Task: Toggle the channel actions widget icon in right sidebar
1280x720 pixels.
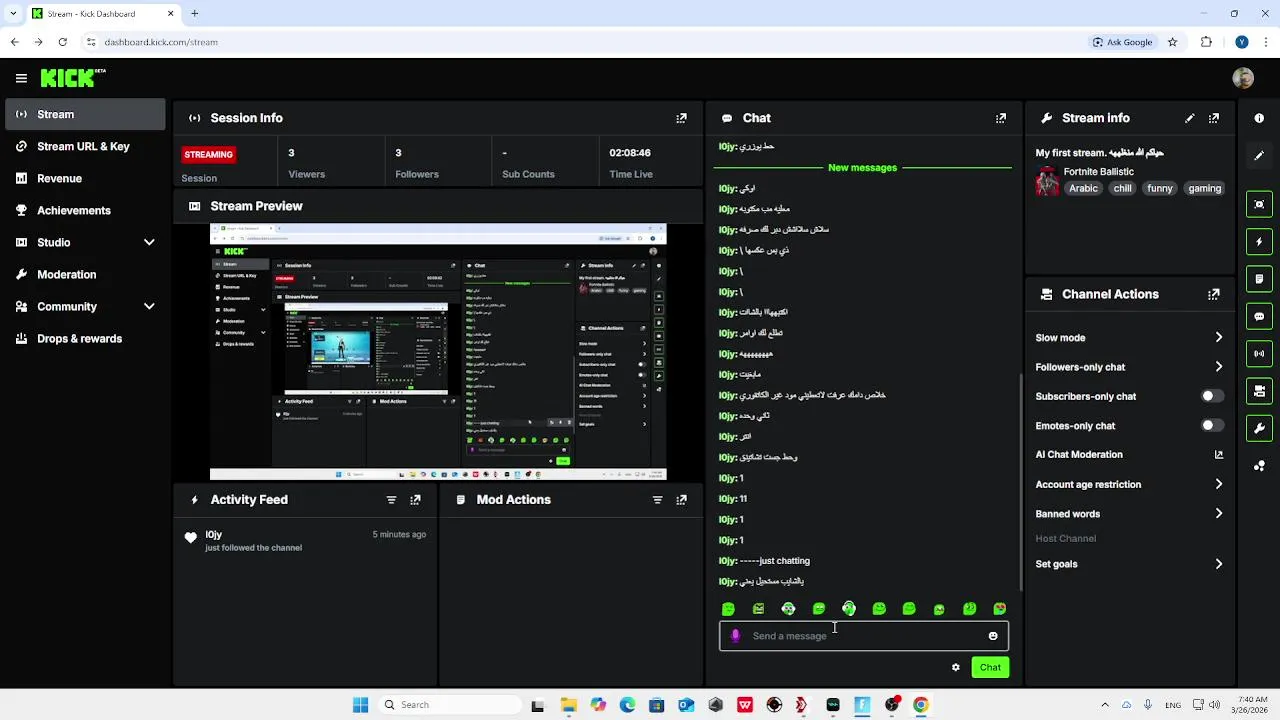Action: [1259, 391]
